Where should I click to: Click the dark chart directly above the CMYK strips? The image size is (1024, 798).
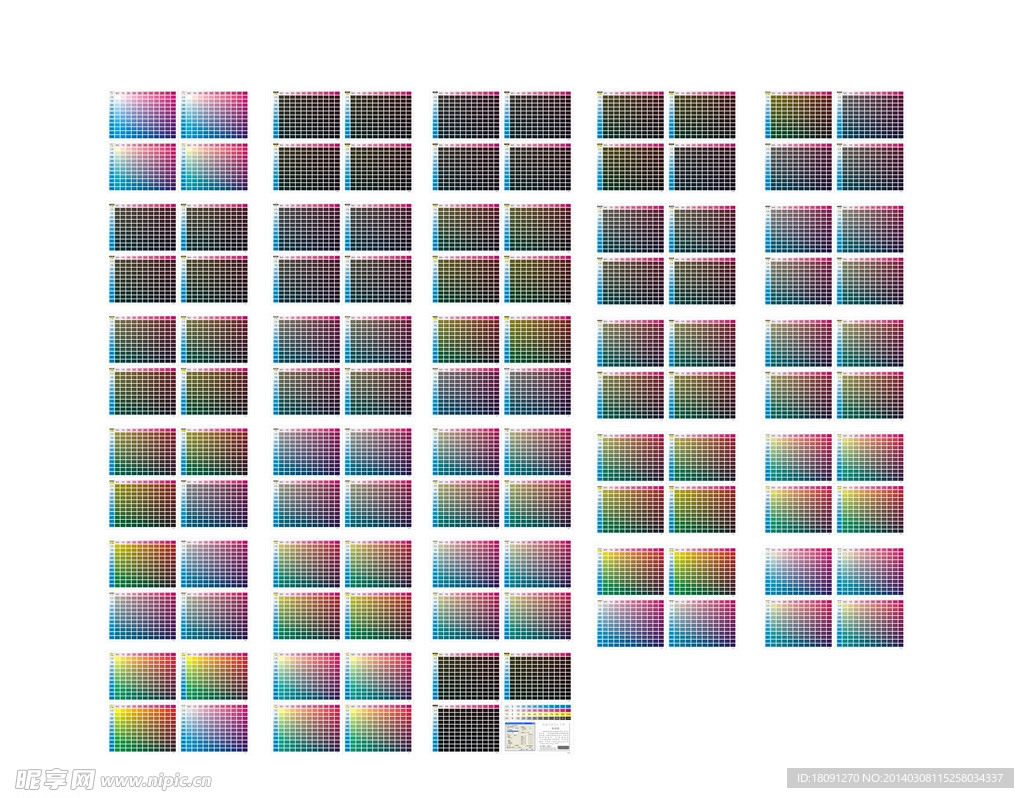(538, 676)
